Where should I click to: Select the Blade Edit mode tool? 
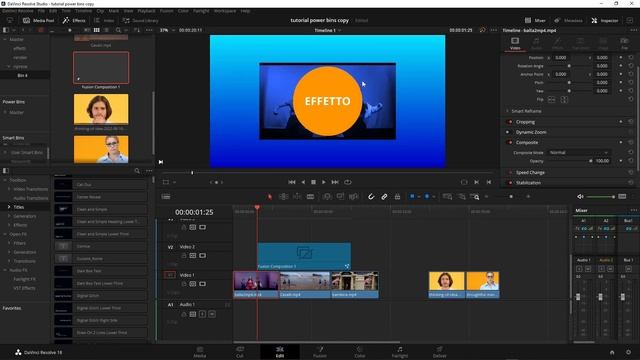click(x=310, y=197)
